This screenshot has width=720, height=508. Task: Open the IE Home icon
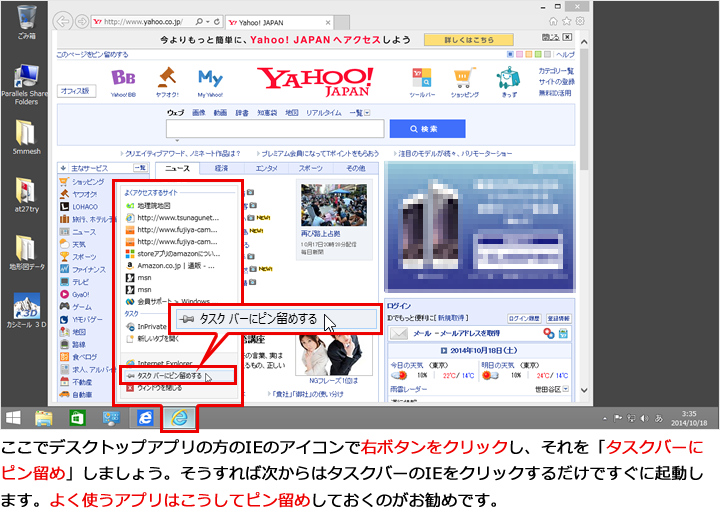click(553, 21)
